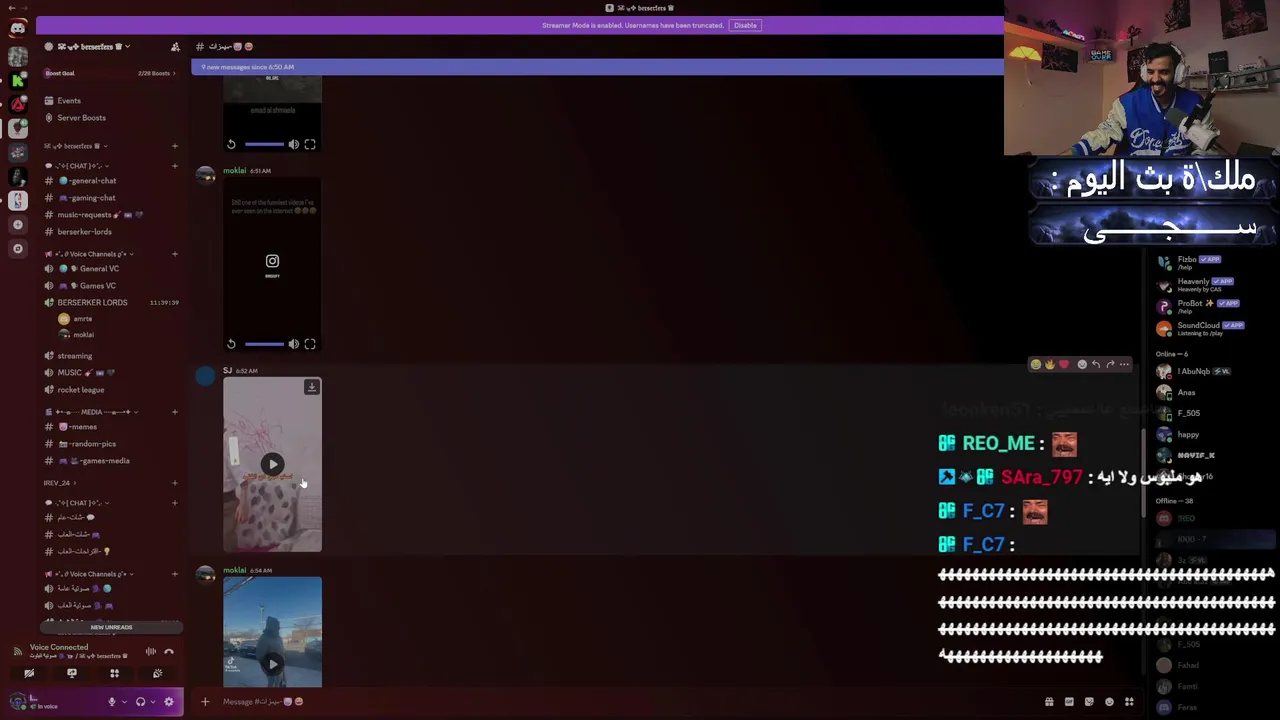Viewport: 1280px width, 720px height.
Task: Seek the emad al shmeela video progress bar
Action: [x=264, y=144]
